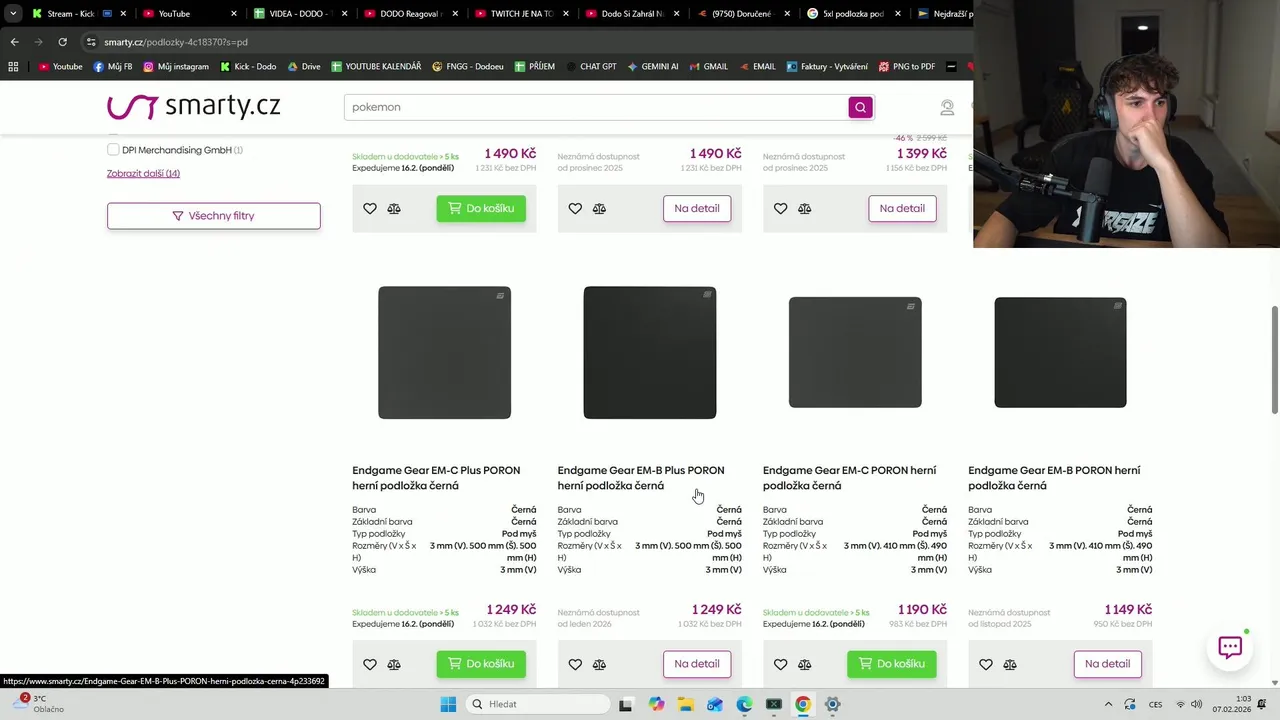Click the magenta search button
The width and height of the screenshot is (1280, 720).
[860, 107]
